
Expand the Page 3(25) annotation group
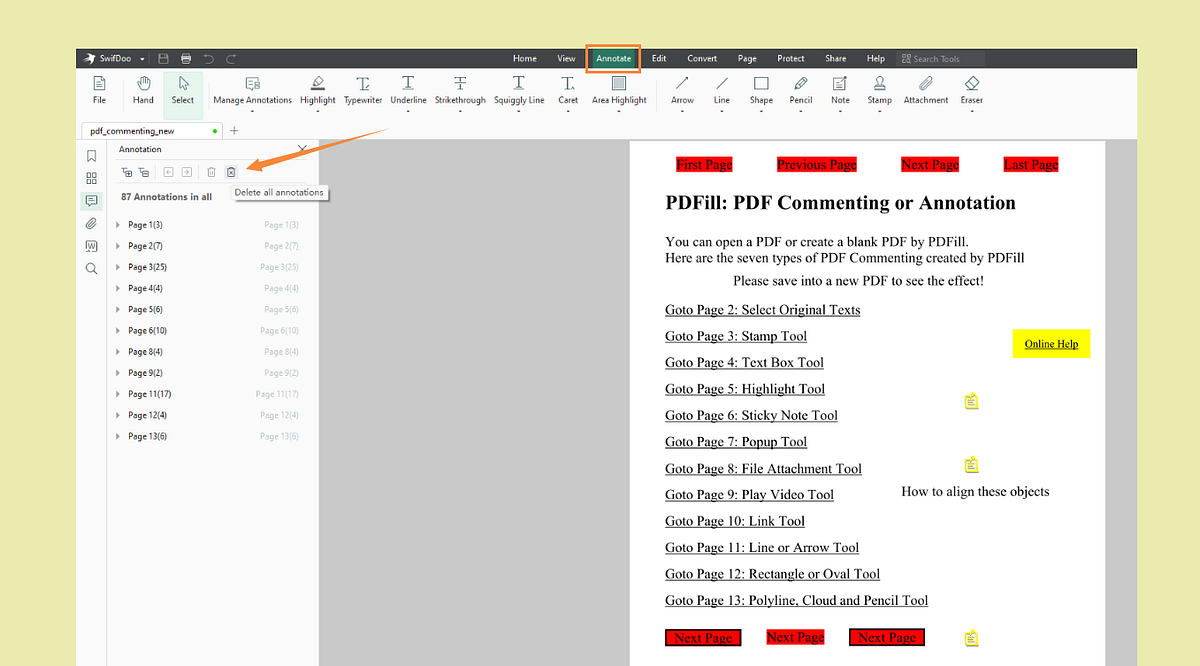point(118,267)
